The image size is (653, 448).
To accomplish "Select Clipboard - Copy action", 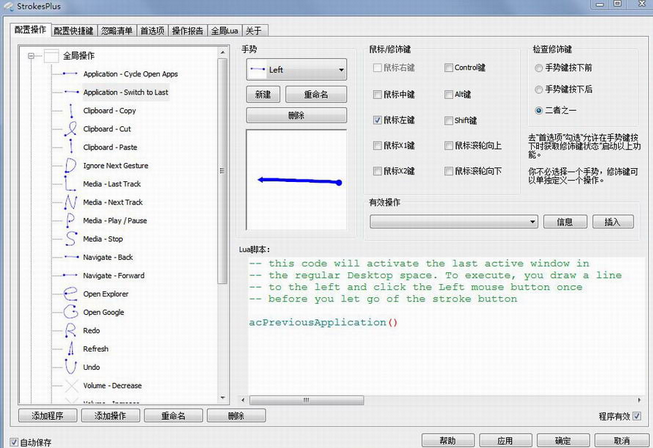I will point(110,111).
